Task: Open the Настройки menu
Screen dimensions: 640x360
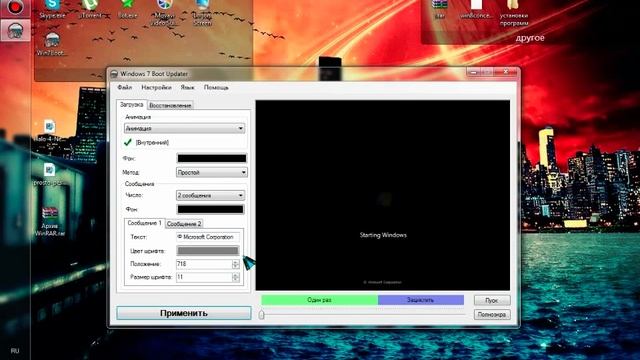Action: (156, 87)
